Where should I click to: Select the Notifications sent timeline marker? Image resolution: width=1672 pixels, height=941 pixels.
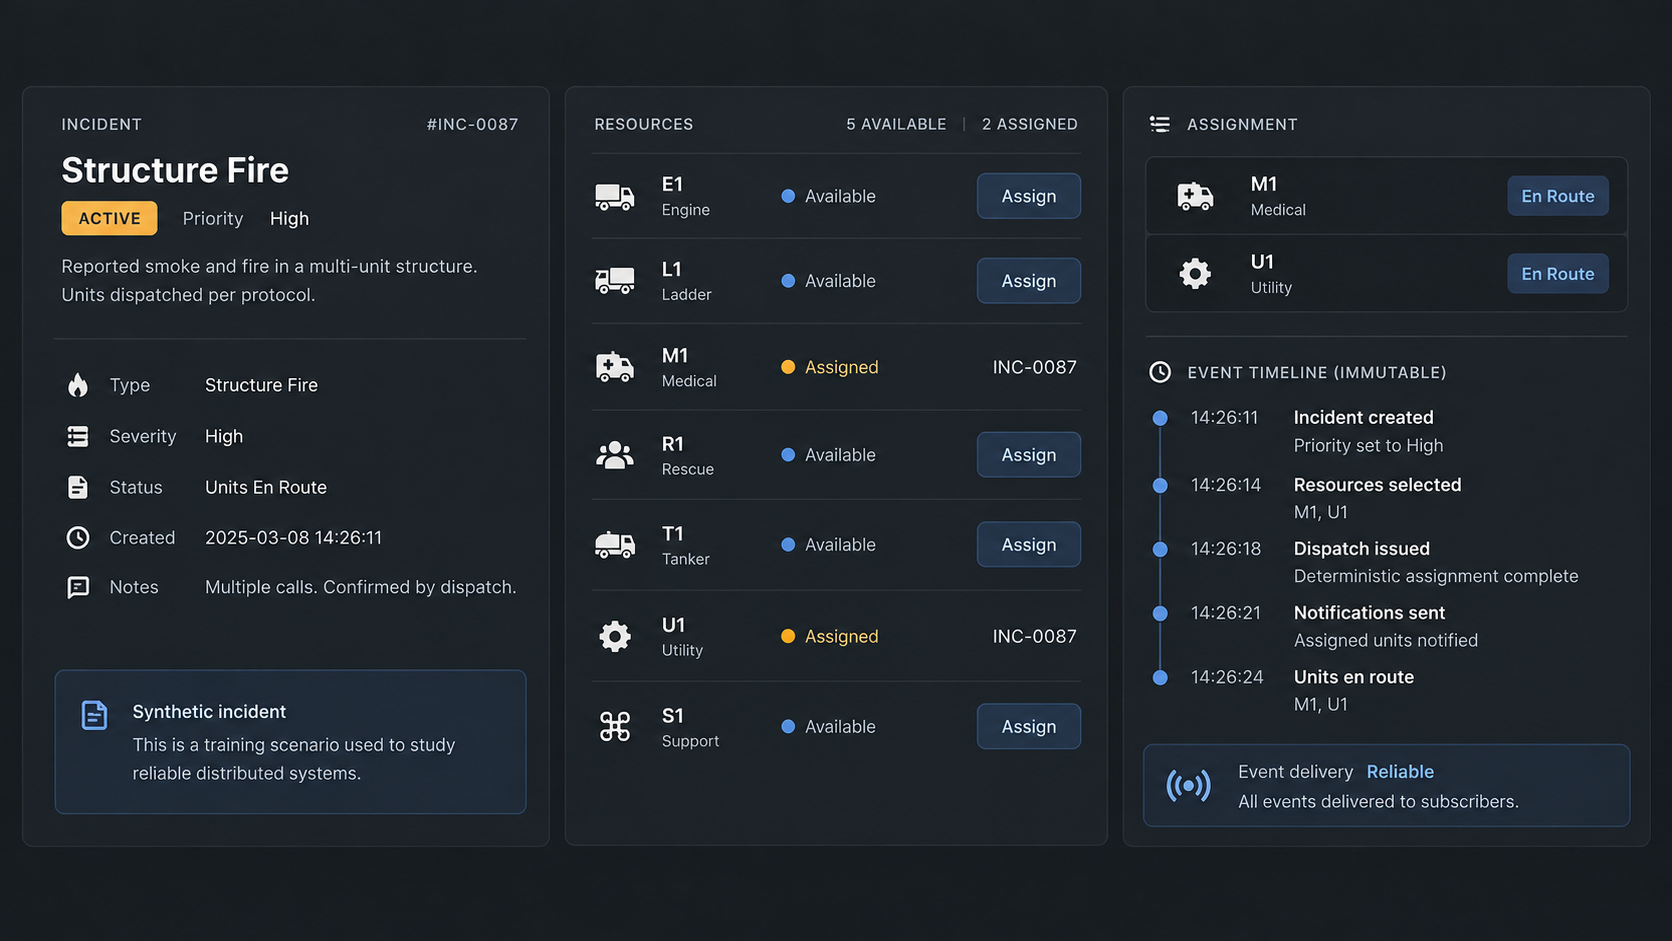1160,613
